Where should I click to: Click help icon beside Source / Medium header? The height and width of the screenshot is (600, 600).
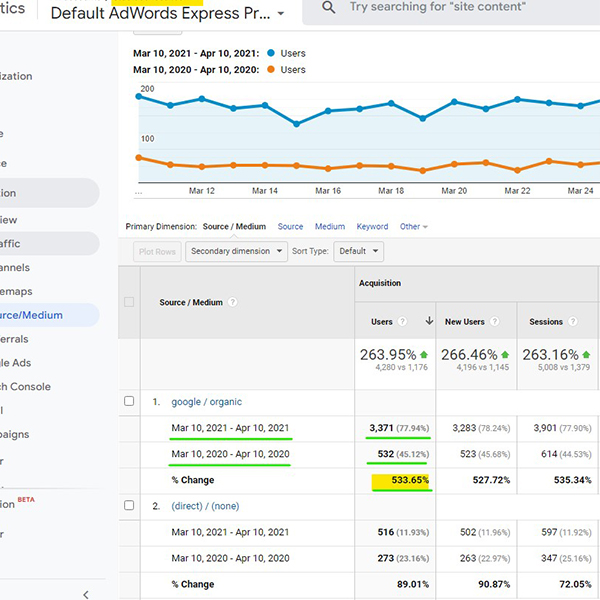coord(232,302)
